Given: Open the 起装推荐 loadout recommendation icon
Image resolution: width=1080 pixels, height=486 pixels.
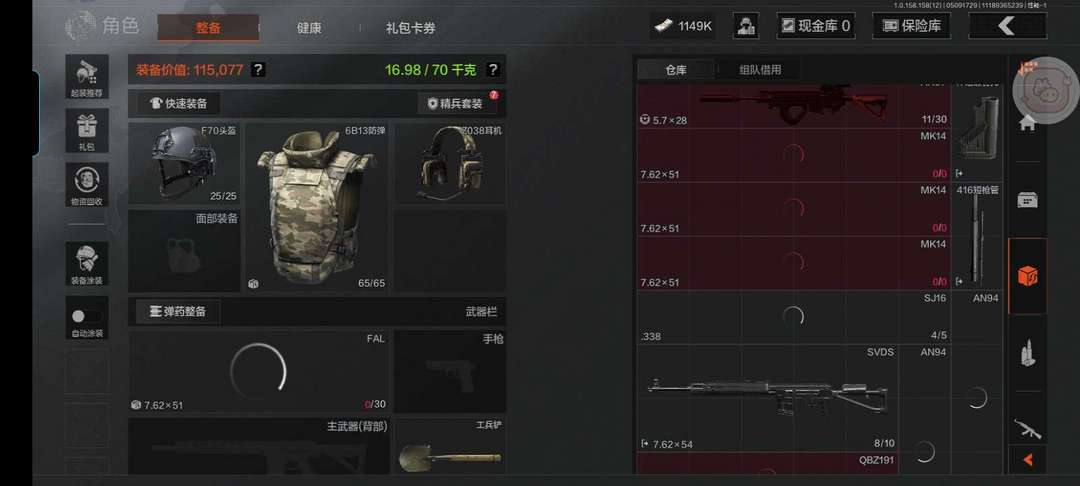Looking at the screenshot, I should click(87, 76).
